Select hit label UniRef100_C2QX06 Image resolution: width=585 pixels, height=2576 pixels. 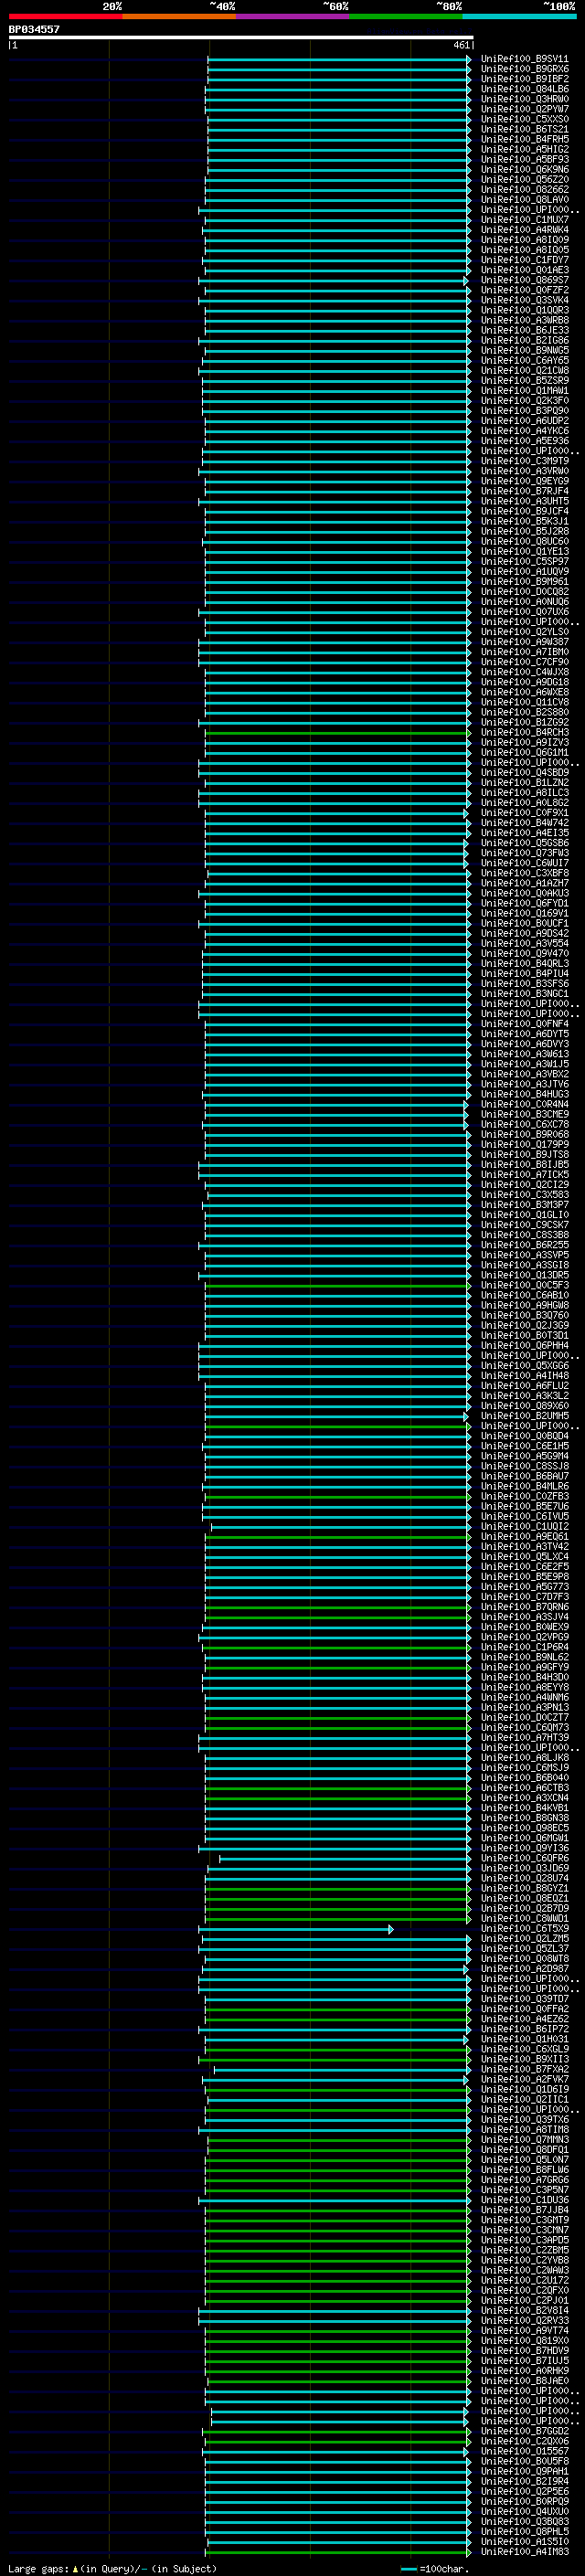(x=524, y=2441)
